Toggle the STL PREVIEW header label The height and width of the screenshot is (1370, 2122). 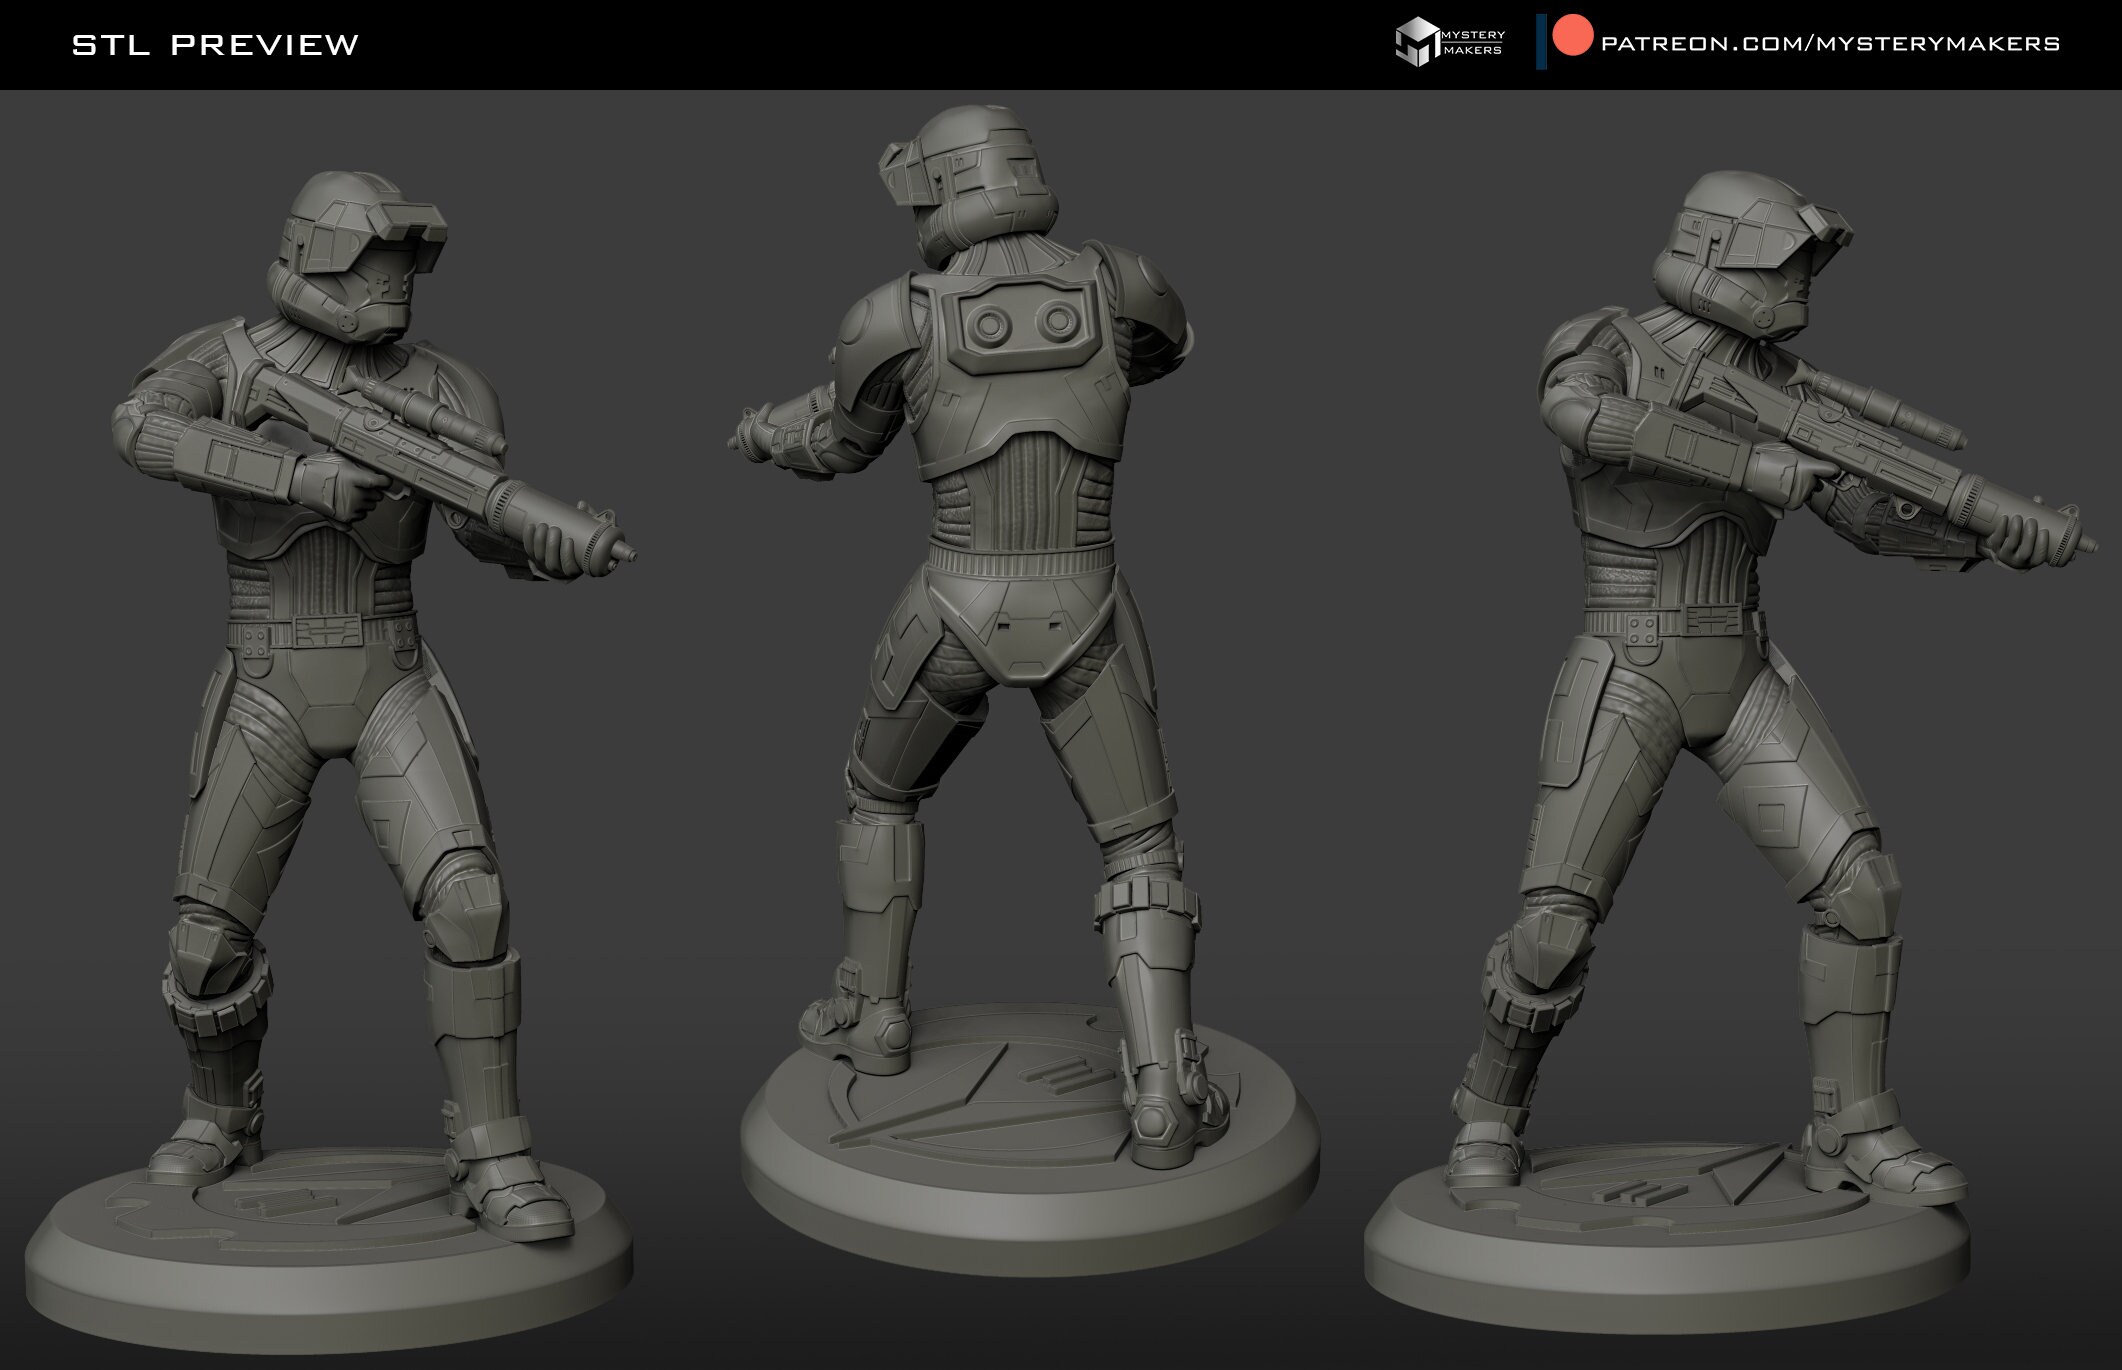(x=213, y=43)
